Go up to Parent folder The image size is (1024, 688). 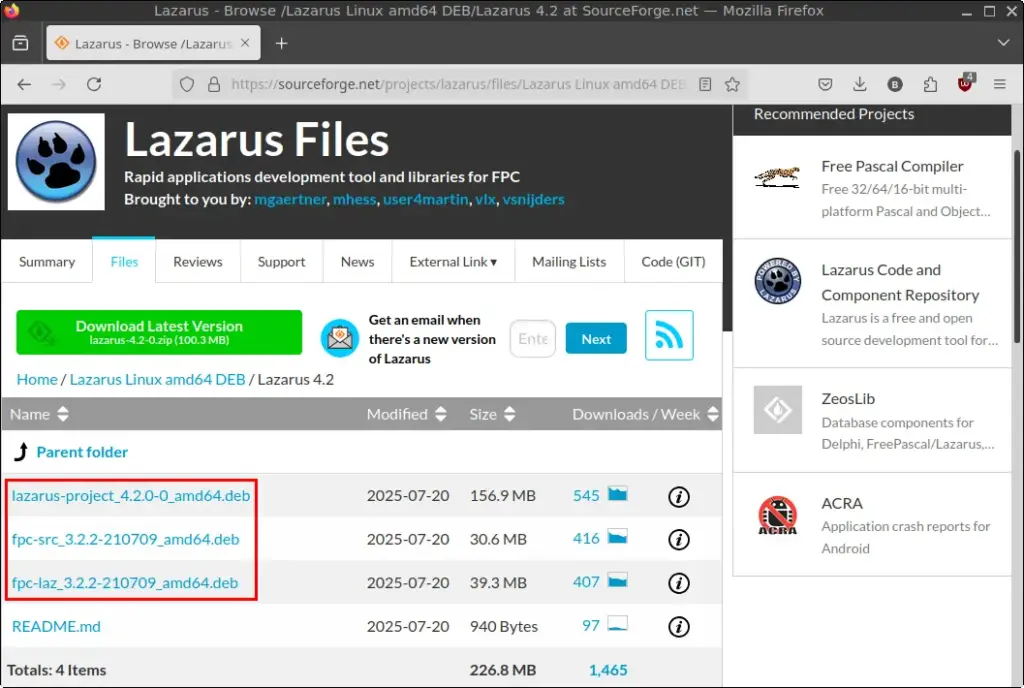(x=82, y=452)
